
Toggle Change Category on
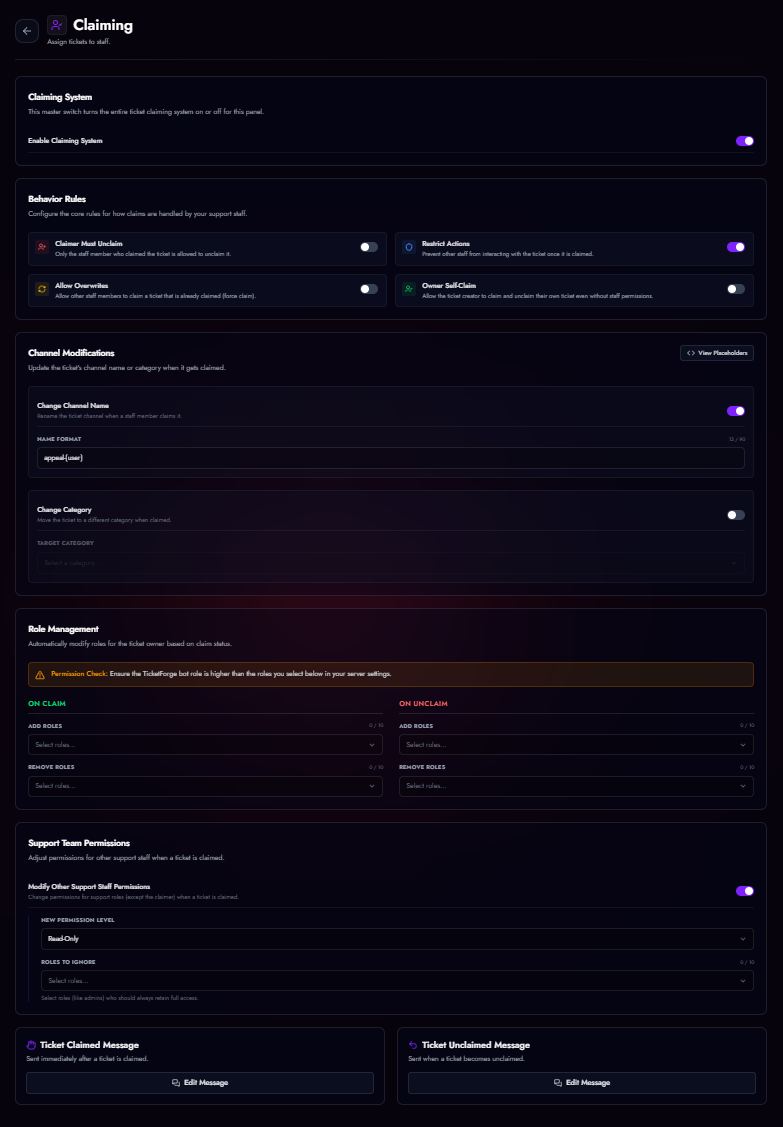[x=735, y=513]
